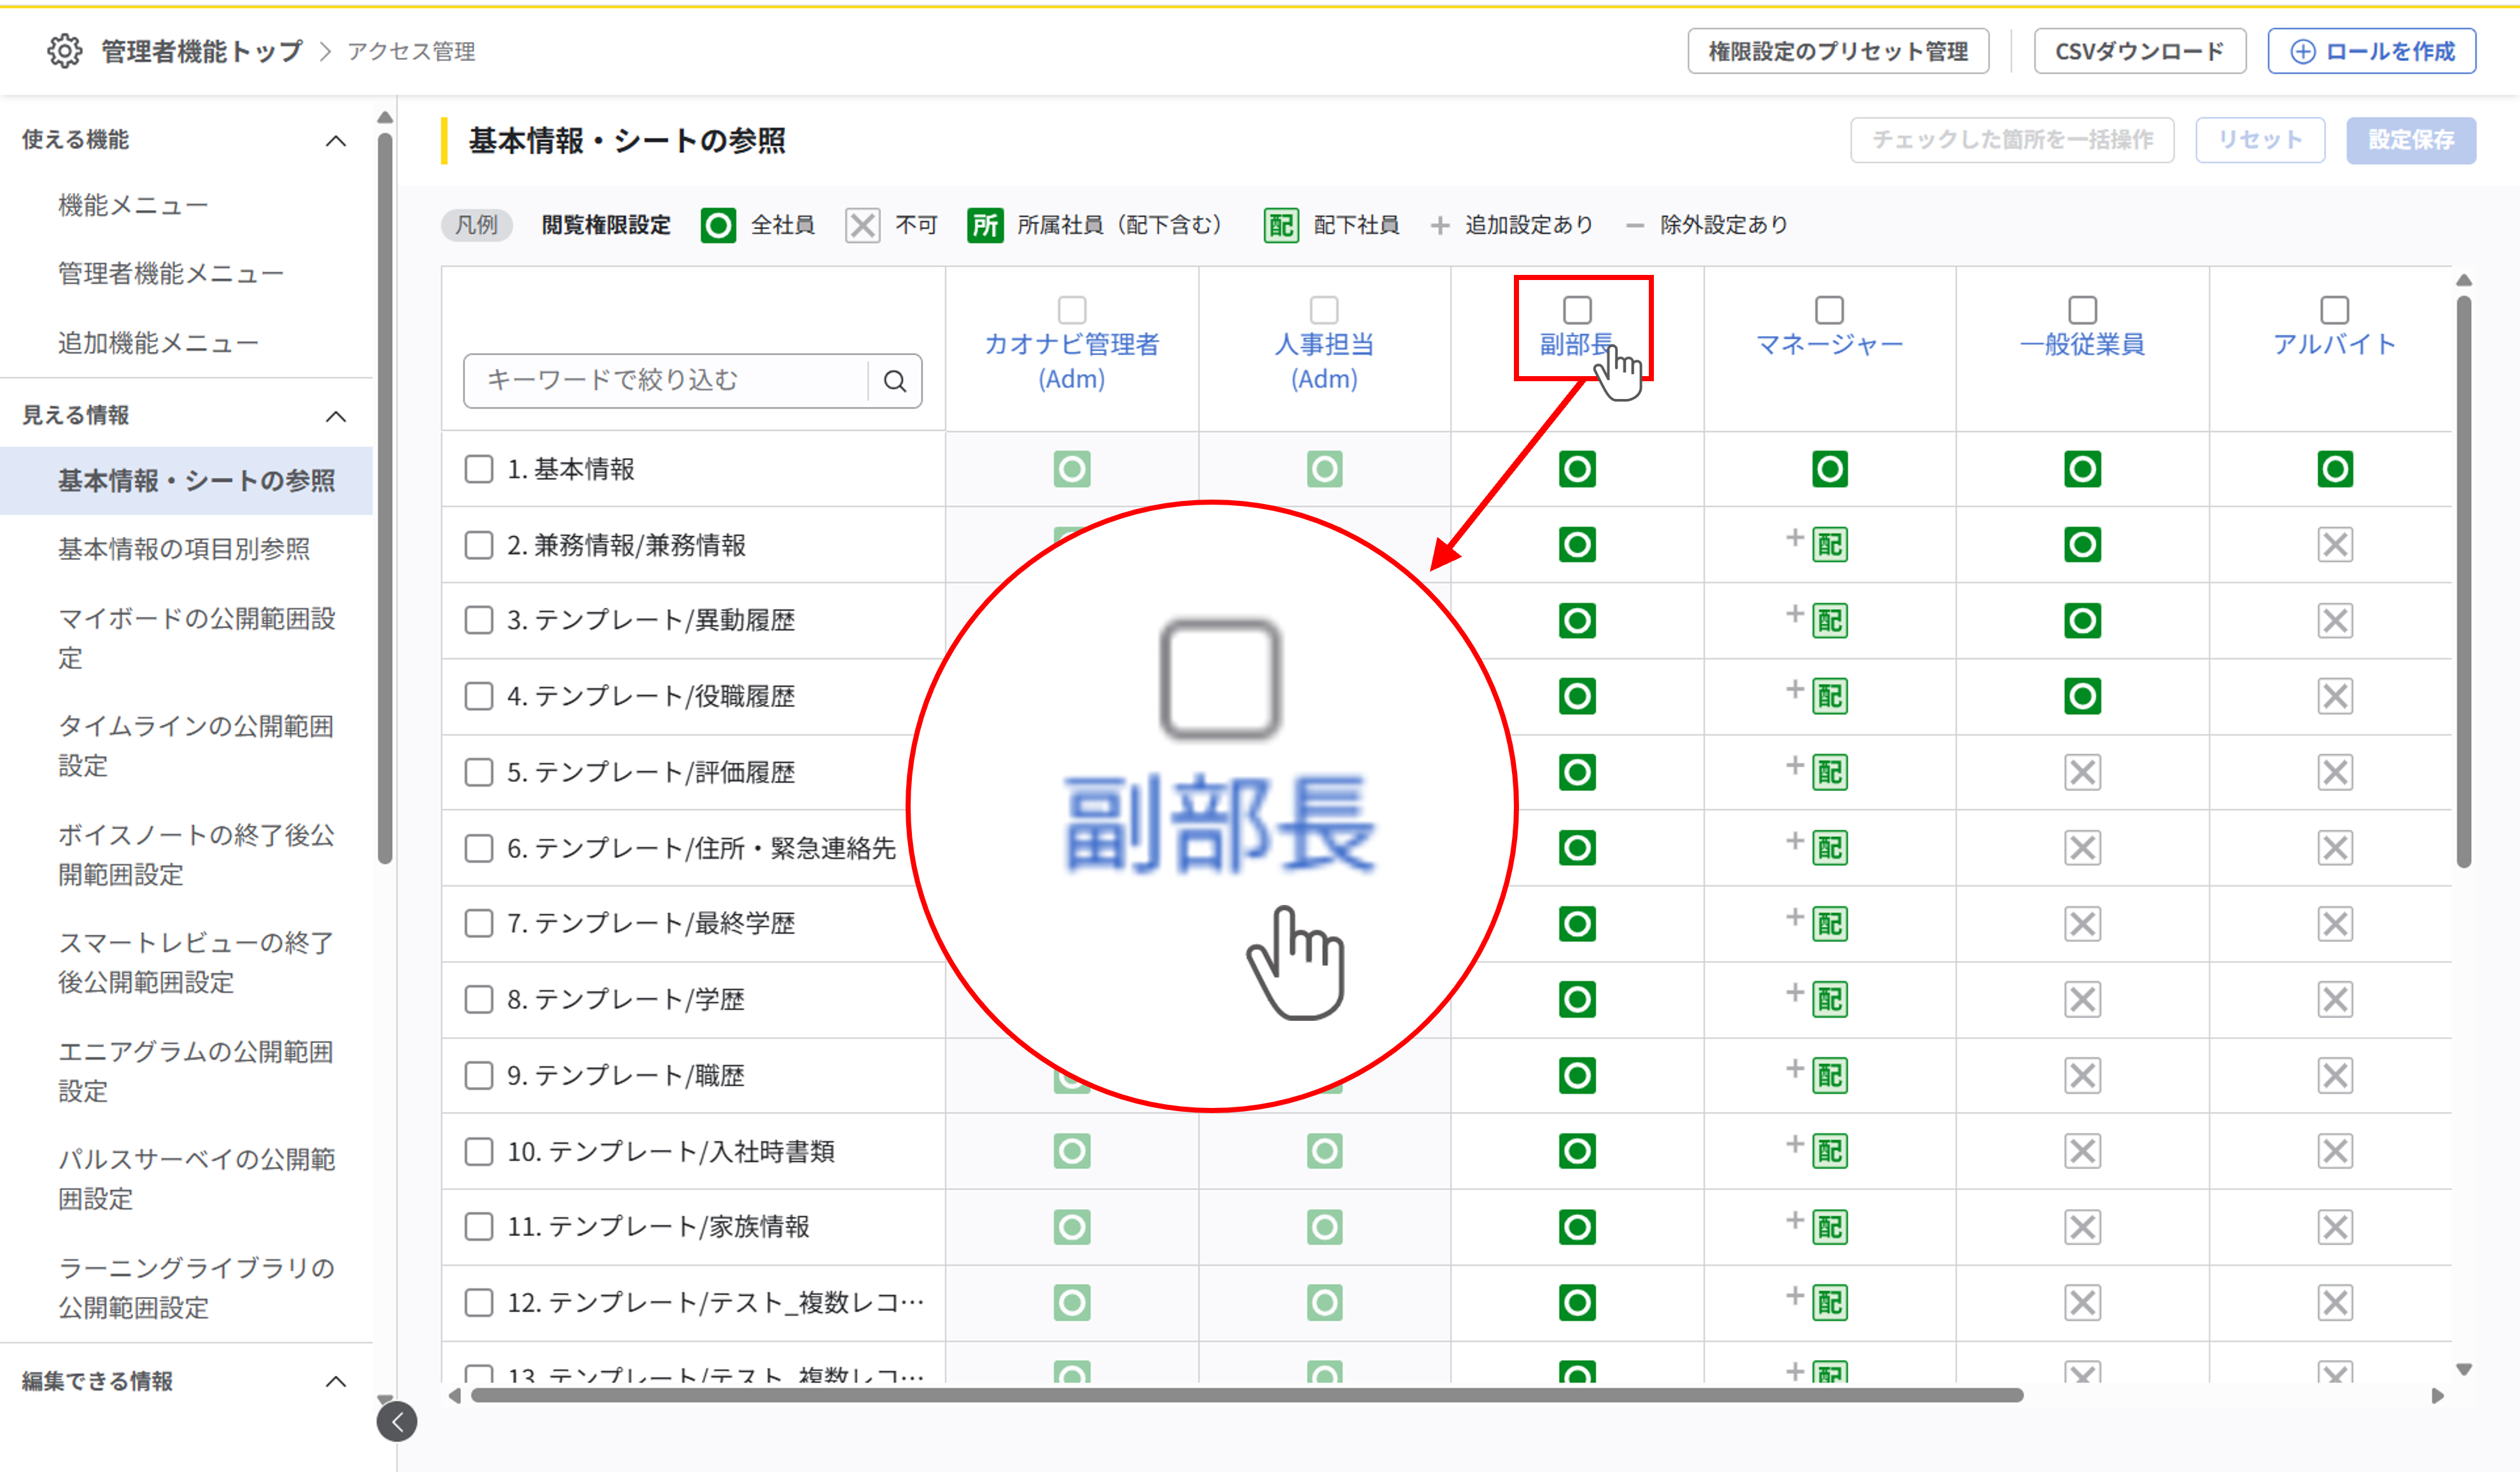The width and height of the screenshot is (2520, 1472).
Task: Click チェックした箇所を一括操作 button
Action: click(2012, 140)
